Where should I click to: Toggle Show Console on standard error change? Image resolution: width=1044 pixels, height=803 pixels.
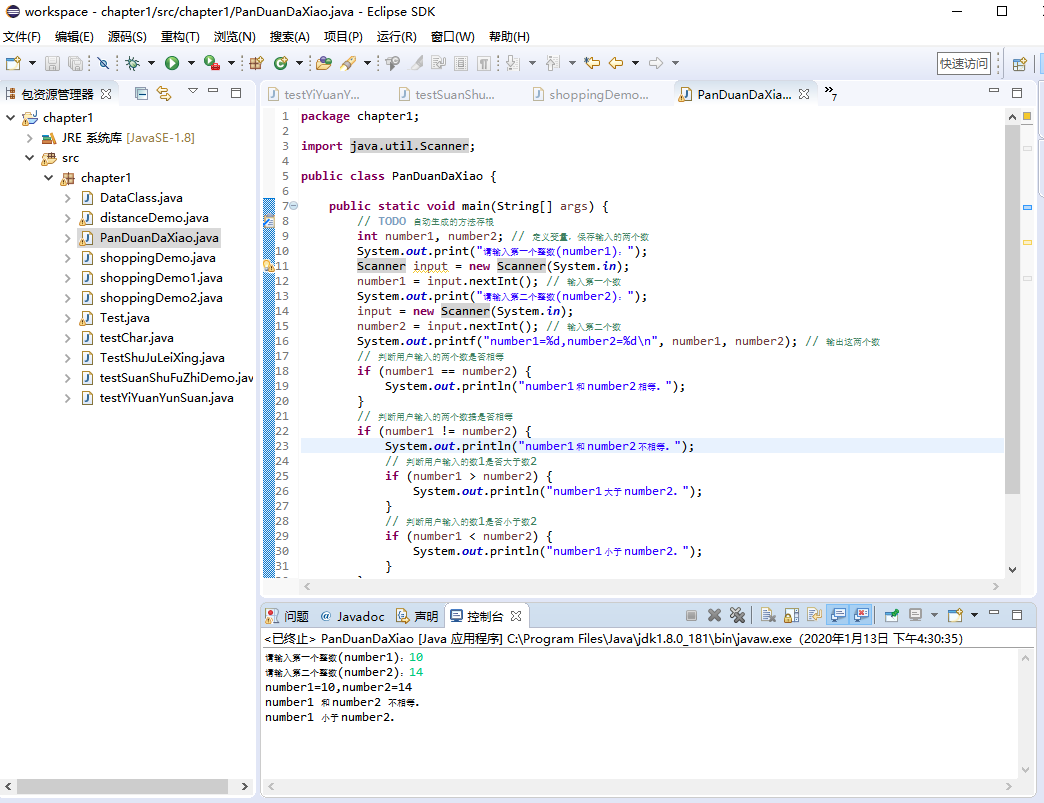861,615
